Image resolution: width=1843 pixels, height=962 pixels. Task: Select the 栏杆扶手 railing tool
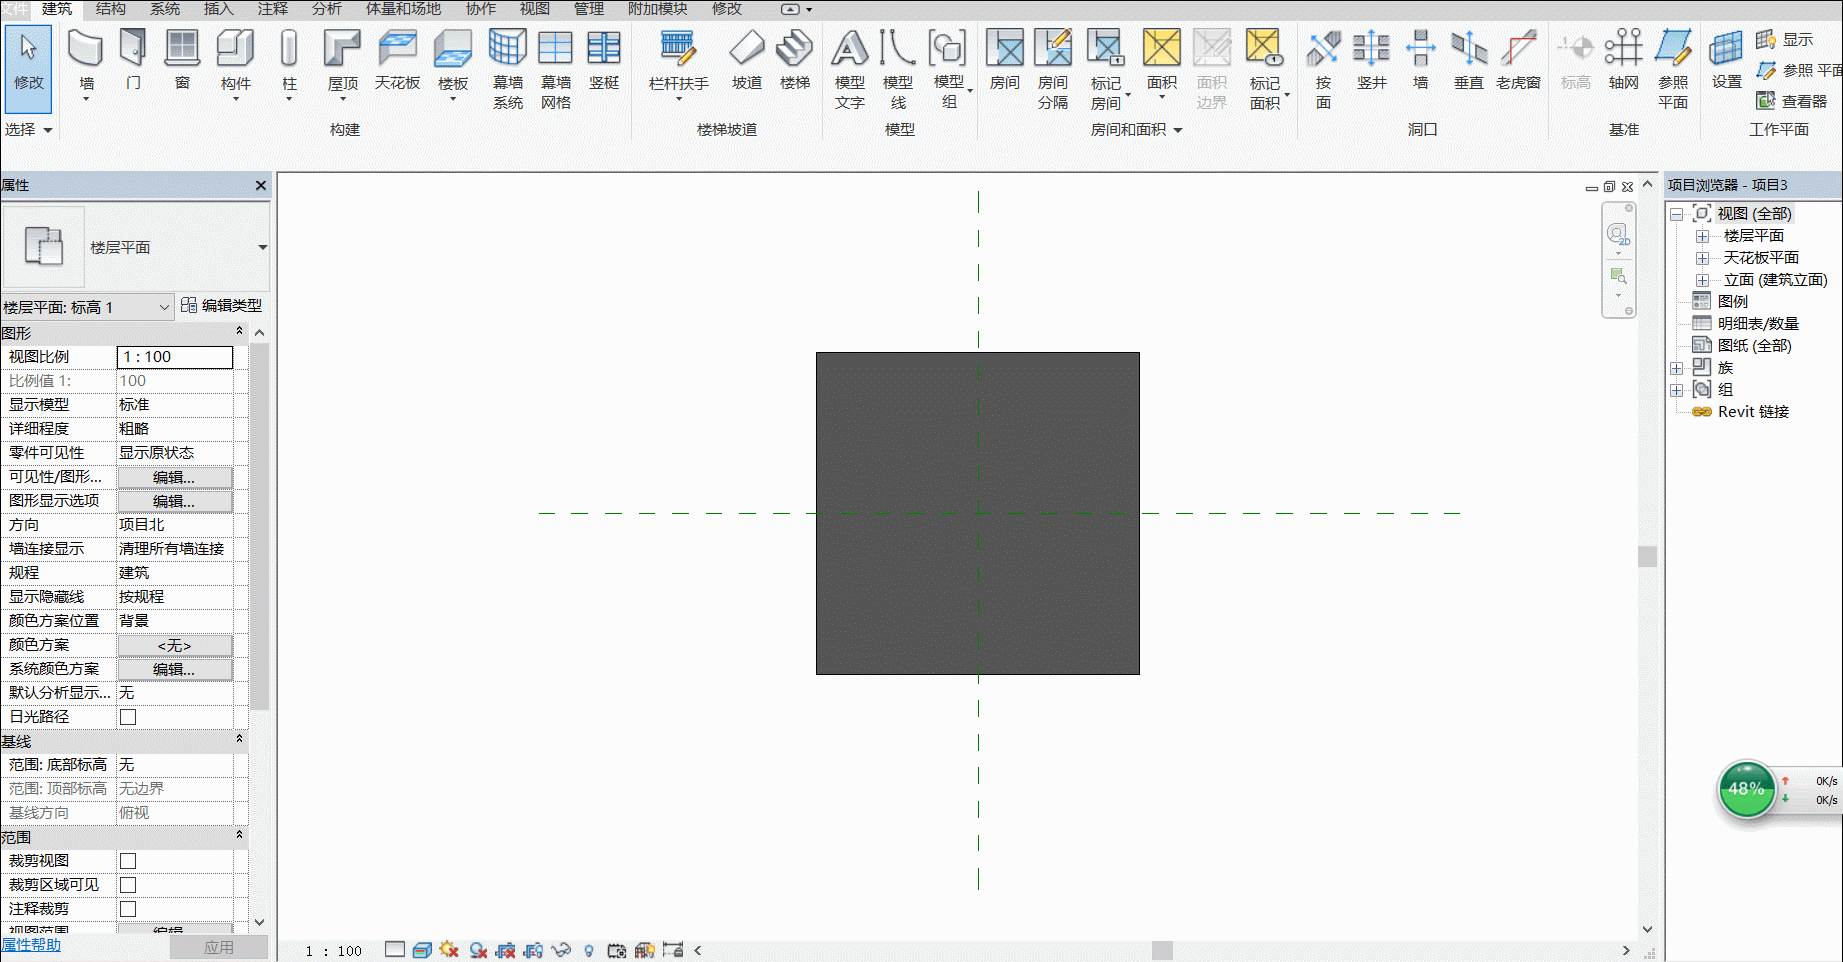(678, 62)
